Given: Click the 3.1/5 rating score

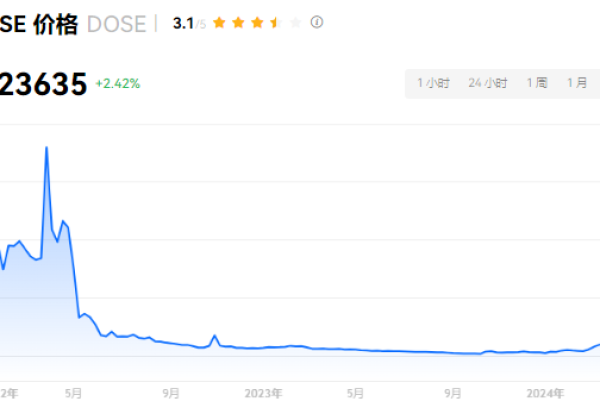Looking at the screenshot, I should coord(189,23).
